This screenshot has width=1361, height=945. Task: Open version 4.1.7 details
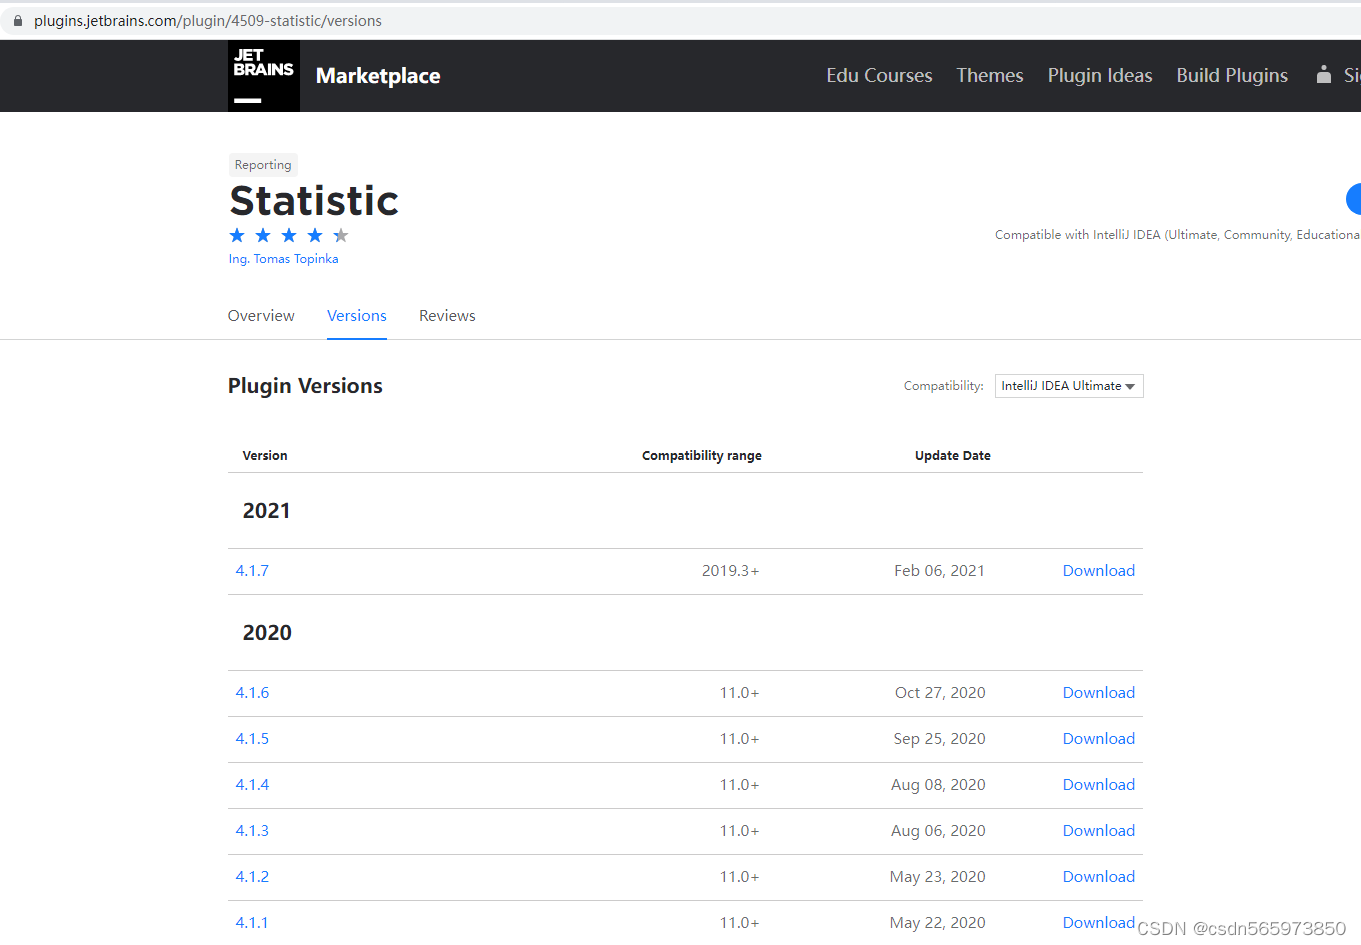coord(252,571)
